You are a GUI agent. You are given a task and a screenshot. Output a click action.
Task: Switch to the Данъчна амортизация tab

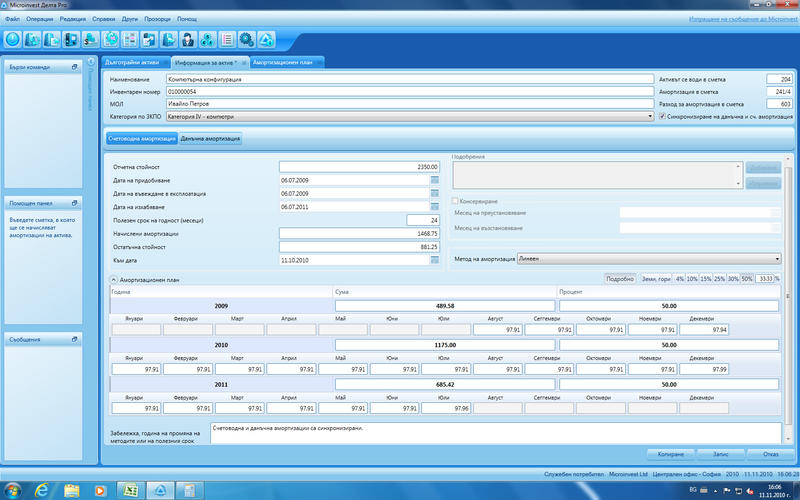[211, 139]
